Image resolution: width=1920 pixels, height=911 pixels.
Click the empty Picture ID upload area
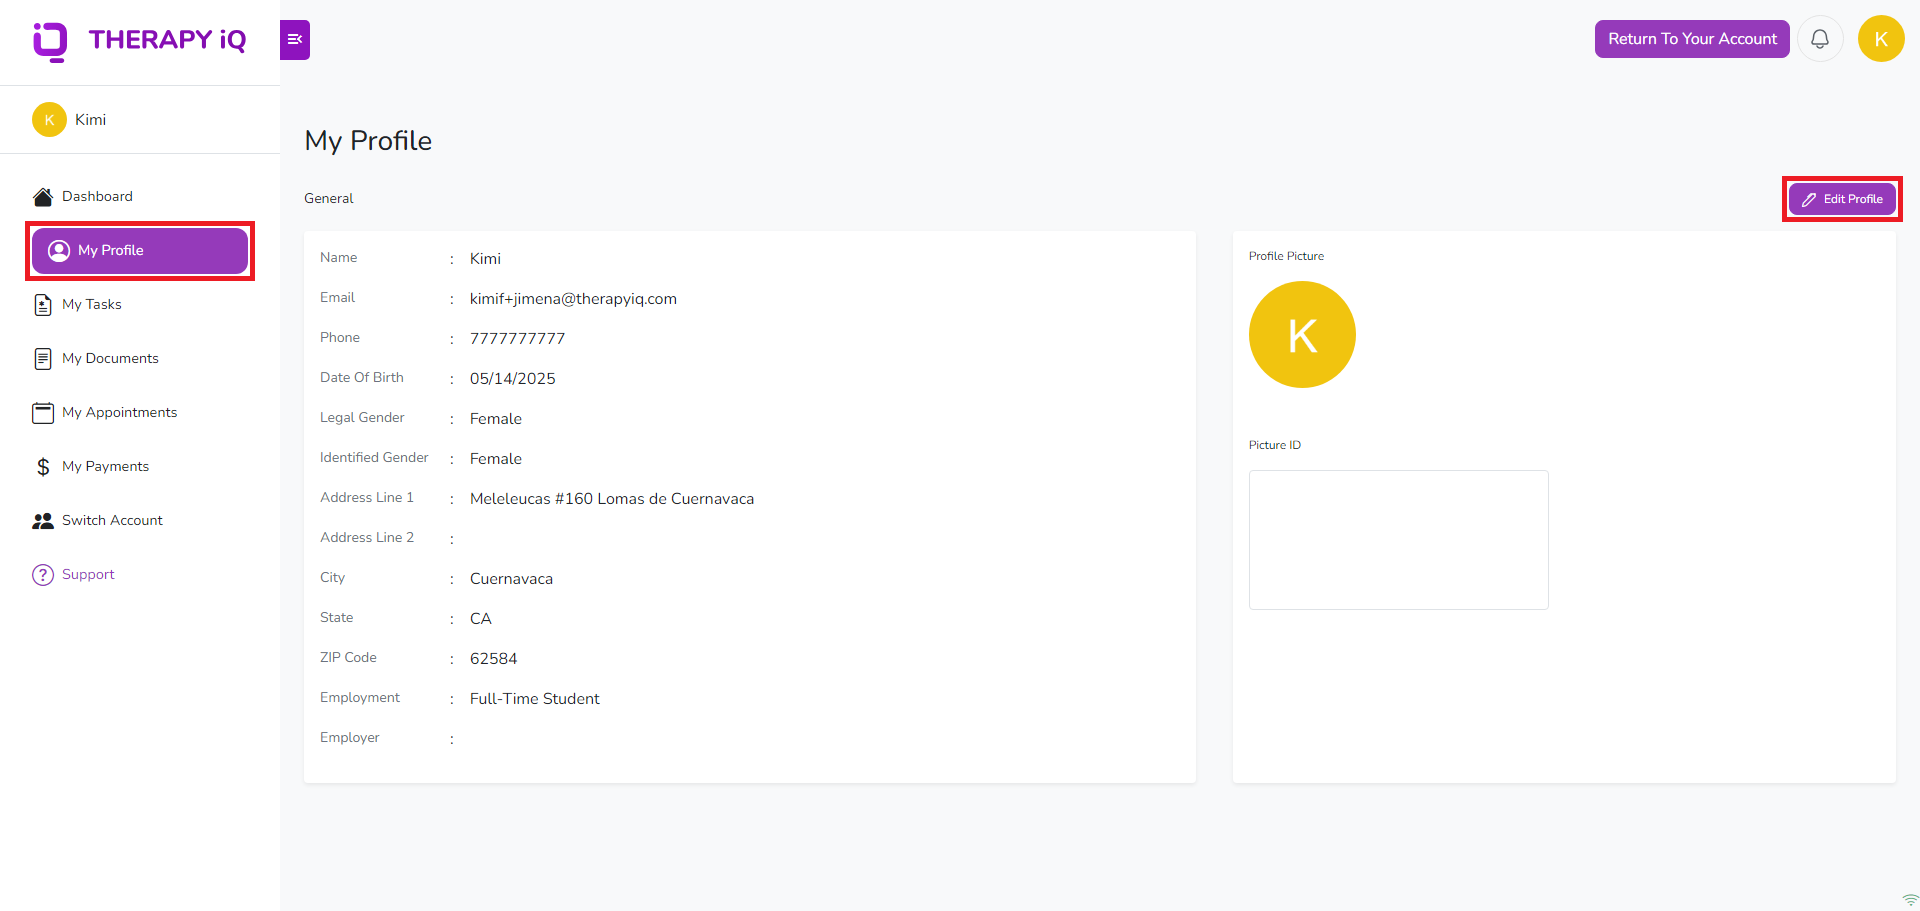tap(1398, 540)
